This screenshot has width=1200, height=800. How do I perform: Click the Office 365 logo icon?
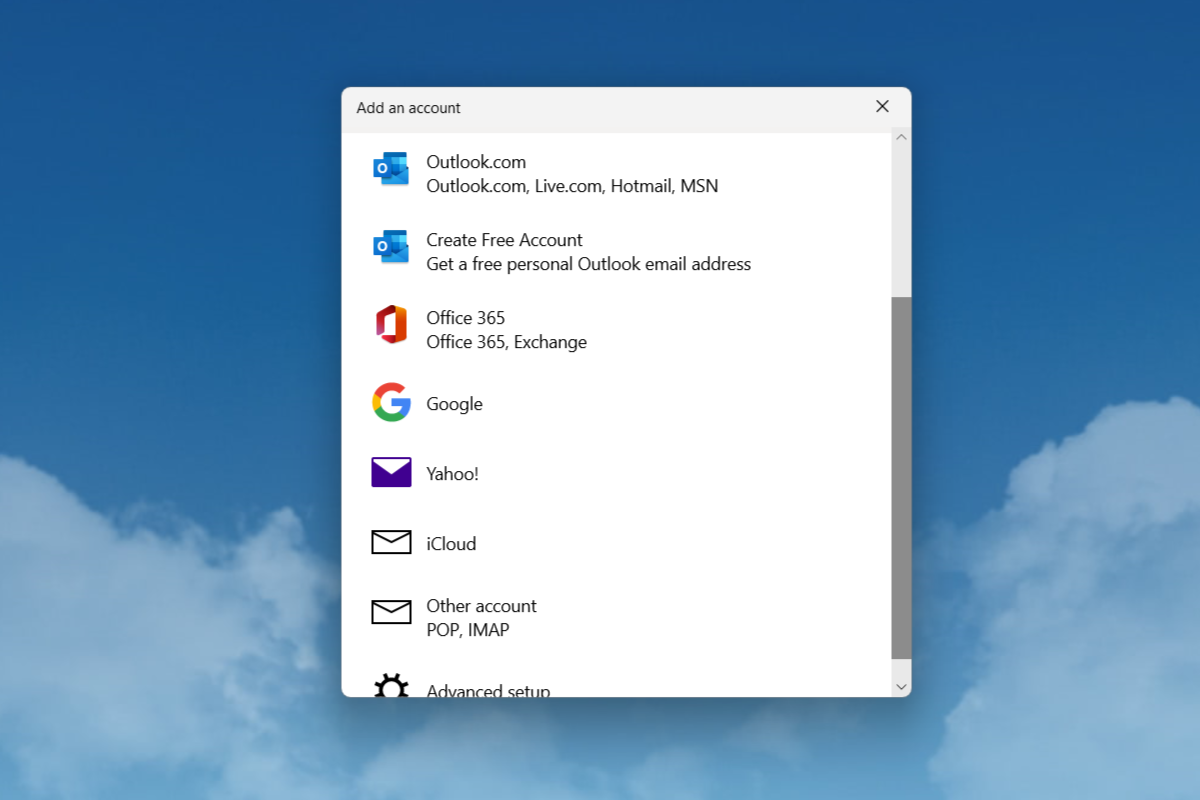tap(391, 325)
